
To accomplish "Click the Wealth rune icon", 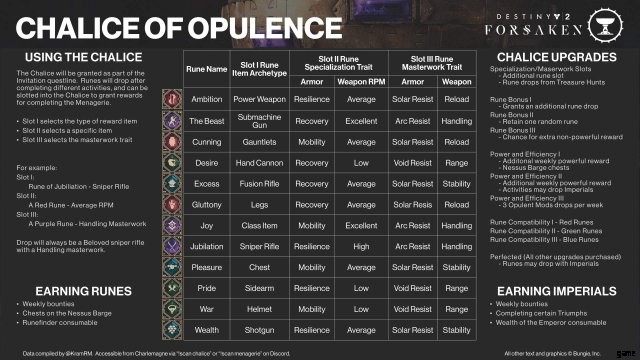I will click(172, 330).
